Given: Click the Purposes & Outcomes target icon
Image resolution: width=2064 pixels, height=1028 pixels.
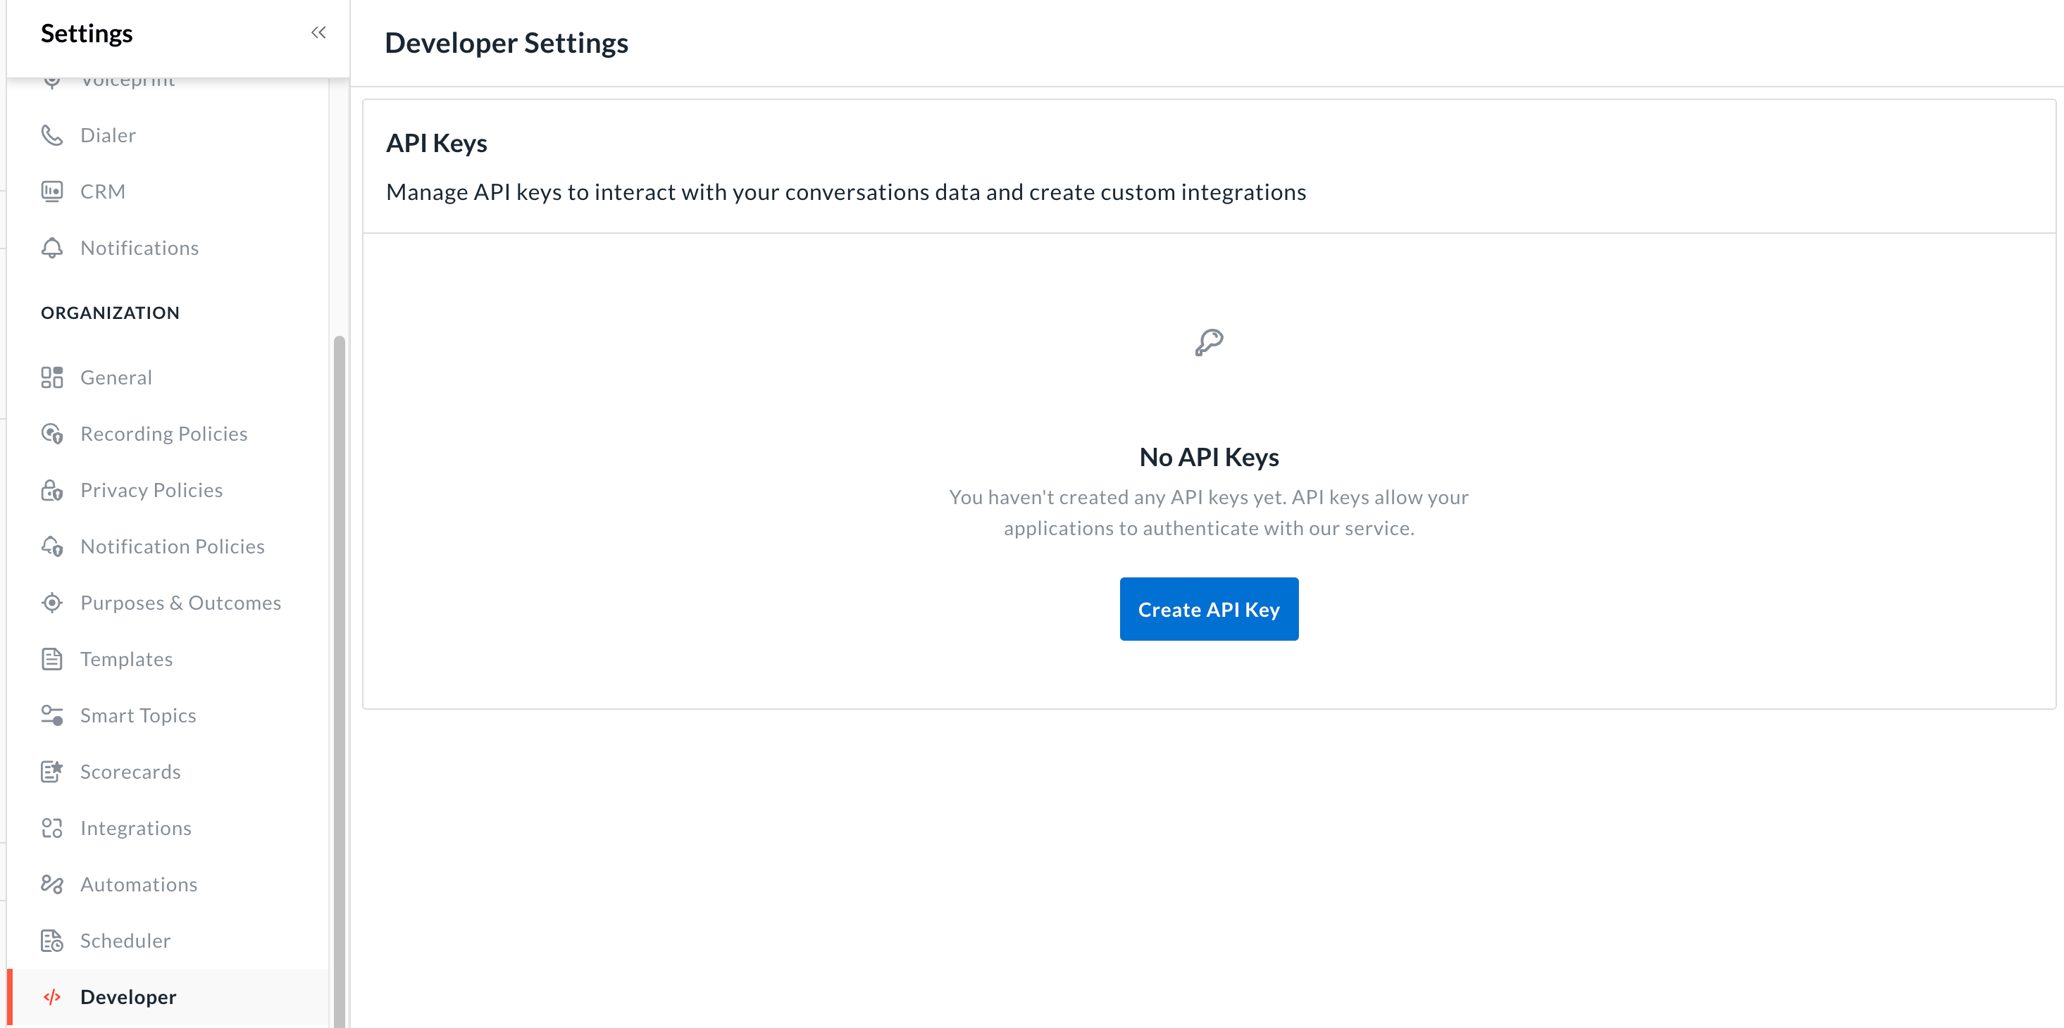Looking at the screenshot, I should coord(53,602).
